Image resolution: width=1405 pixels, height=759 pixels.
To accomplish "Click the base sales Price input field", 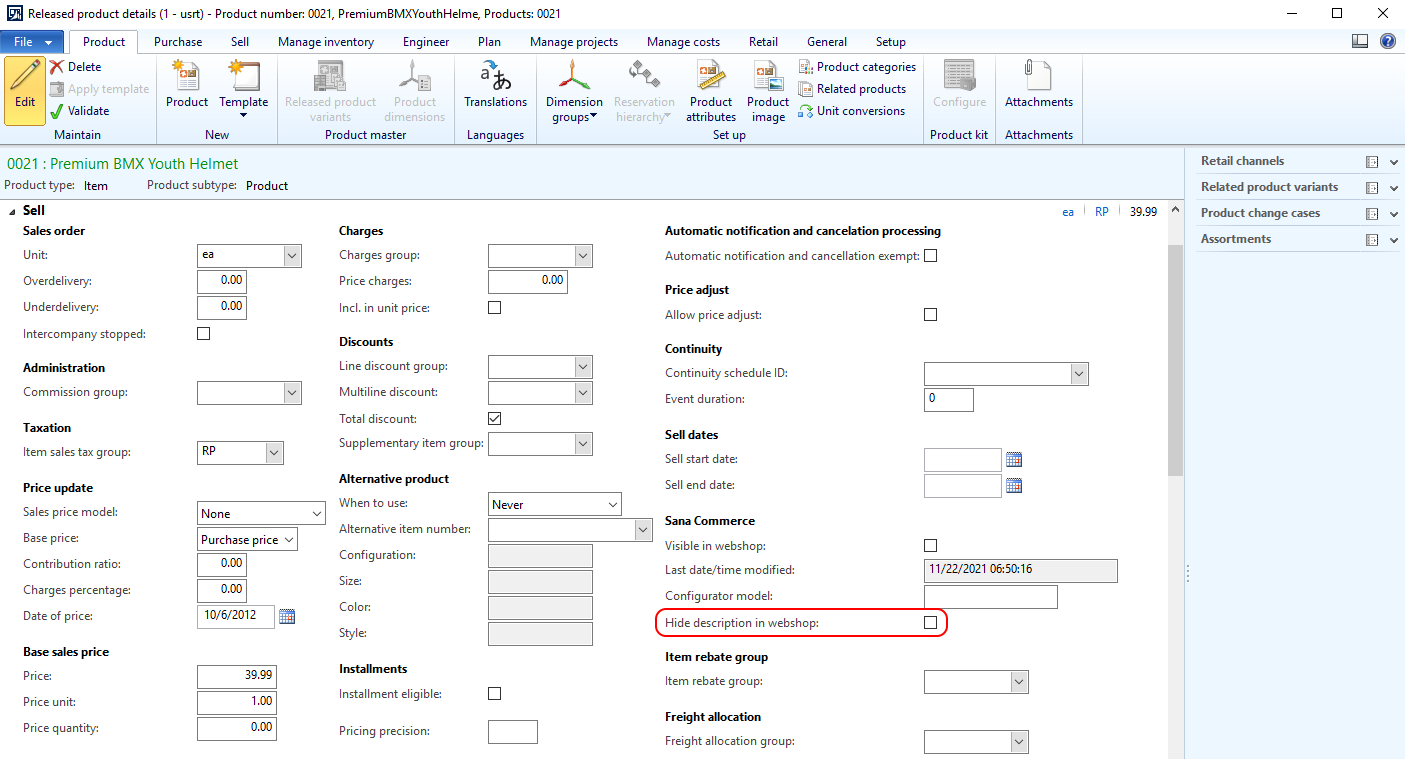I will pyautogui.click(x=237, y=677).
